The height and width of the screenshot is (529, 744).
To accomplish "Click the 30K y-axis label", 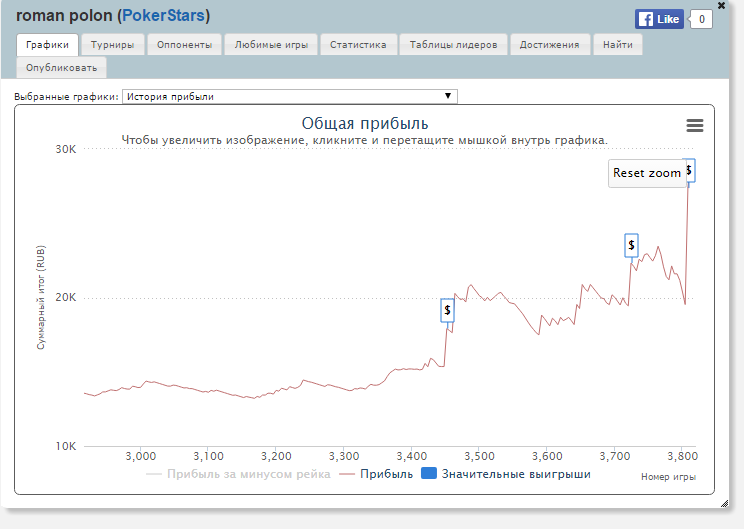I will (65, 149).
